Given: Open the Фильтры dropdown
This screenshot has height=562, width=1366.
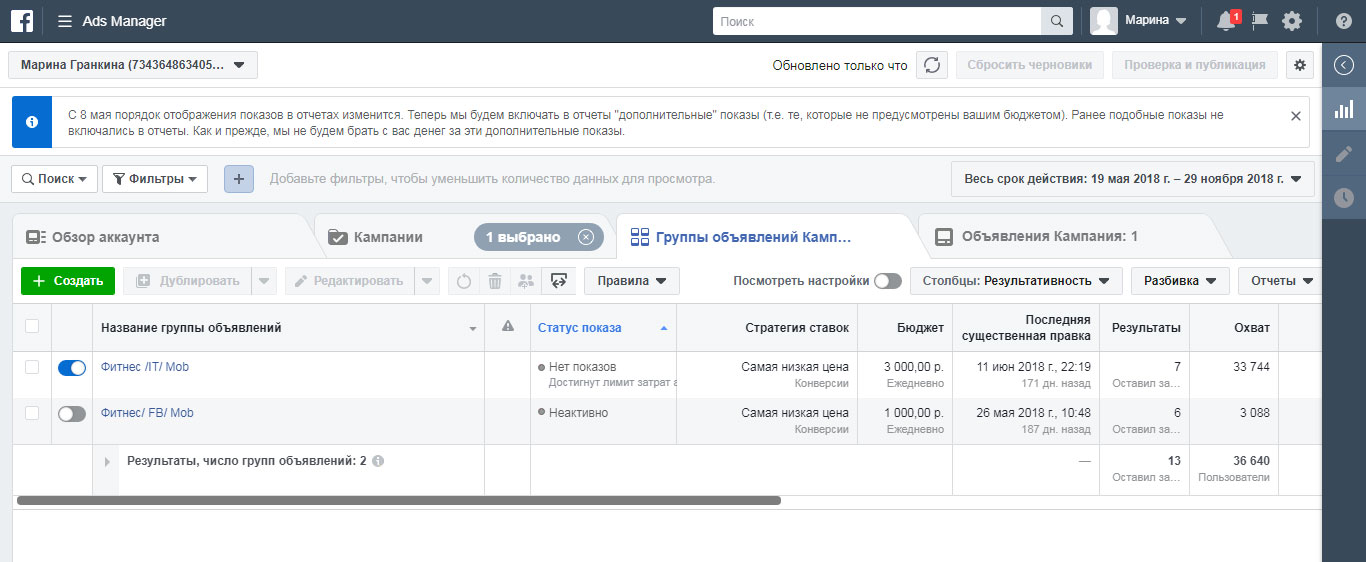Looking at the screenshot, I should [154, 179].
